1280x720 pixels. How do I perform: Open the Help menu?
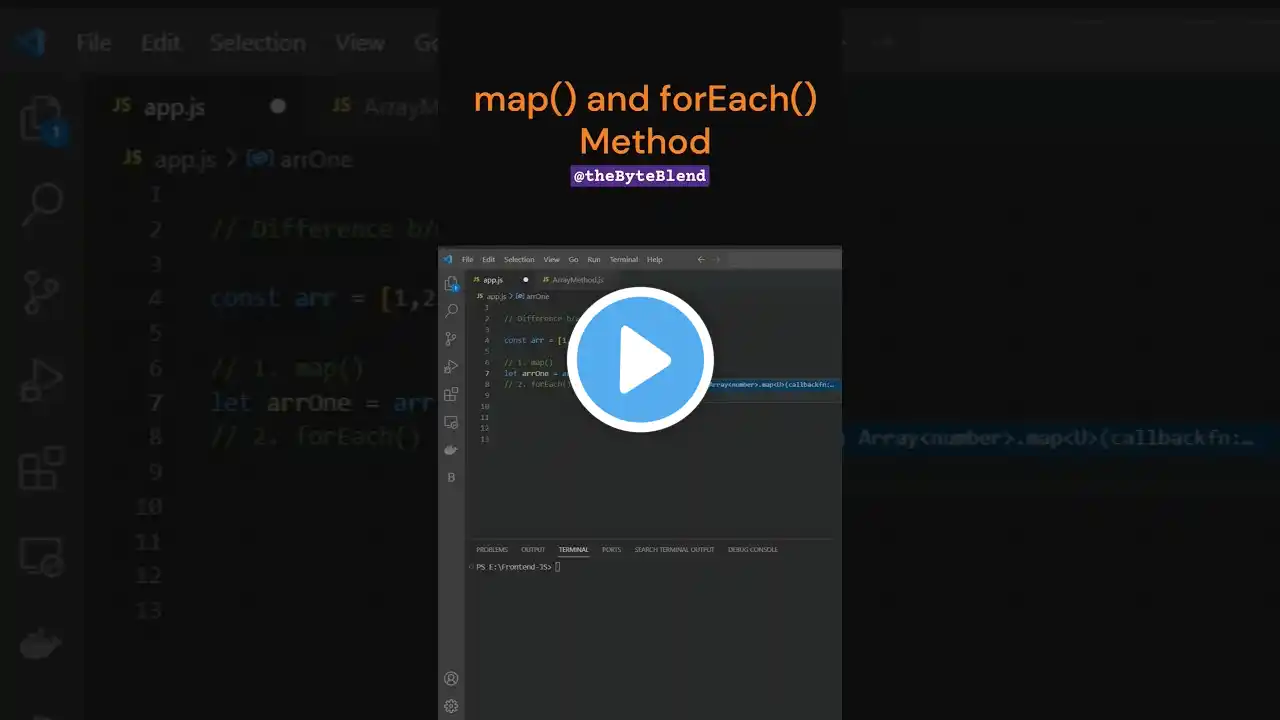click(x=655, y=260)
